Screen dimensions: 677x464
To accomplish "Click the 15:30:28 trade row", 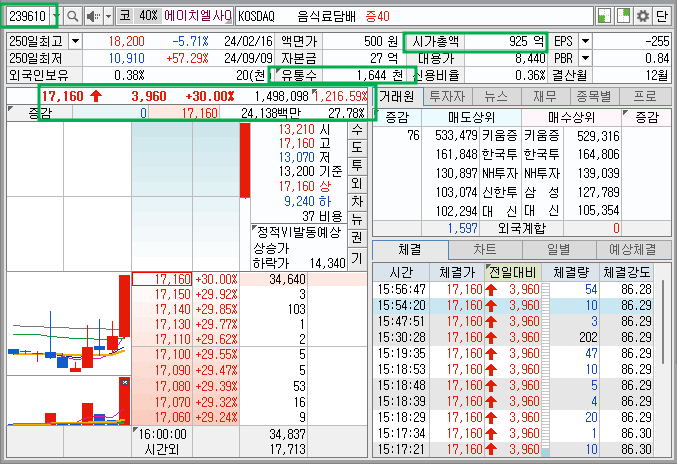I will coord(514,337).
